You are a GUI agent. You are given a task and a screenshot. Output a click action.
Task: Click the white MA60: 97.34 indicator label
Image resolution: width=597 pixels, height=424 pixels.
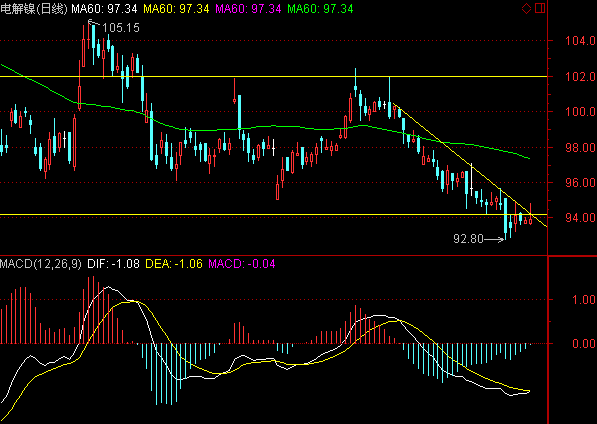tap(104, 8)
